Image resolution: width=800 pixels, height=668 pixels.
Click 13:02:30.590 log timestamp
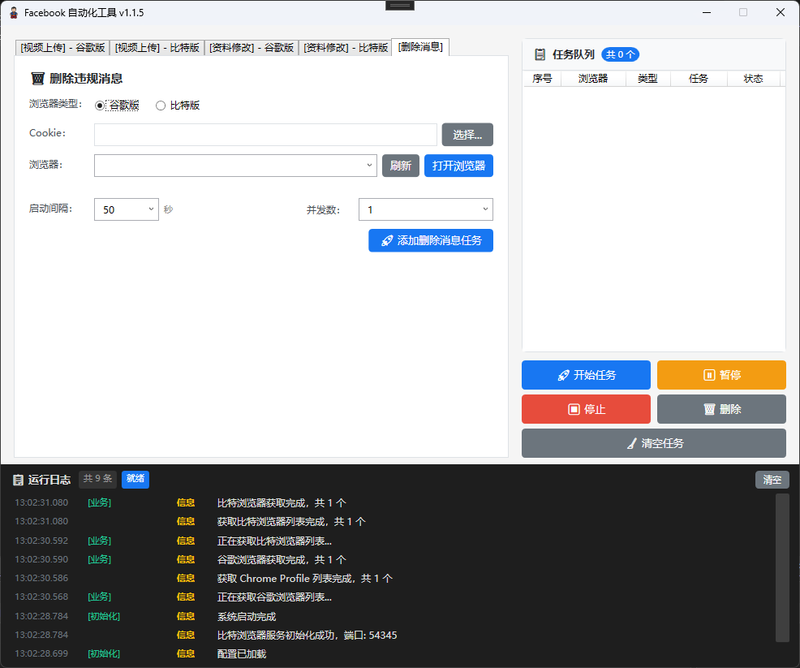tap(41, 559)
